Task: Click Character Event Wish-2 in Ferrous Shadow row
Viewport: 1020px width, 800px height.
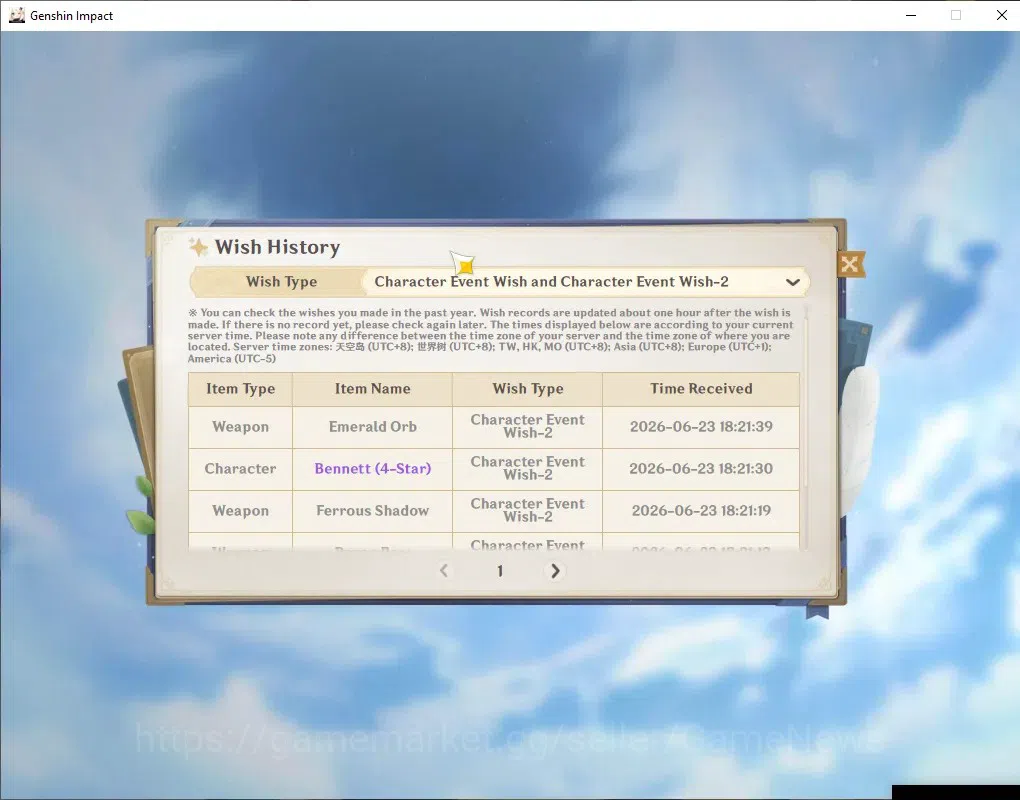Action: [x=528, y=510]
